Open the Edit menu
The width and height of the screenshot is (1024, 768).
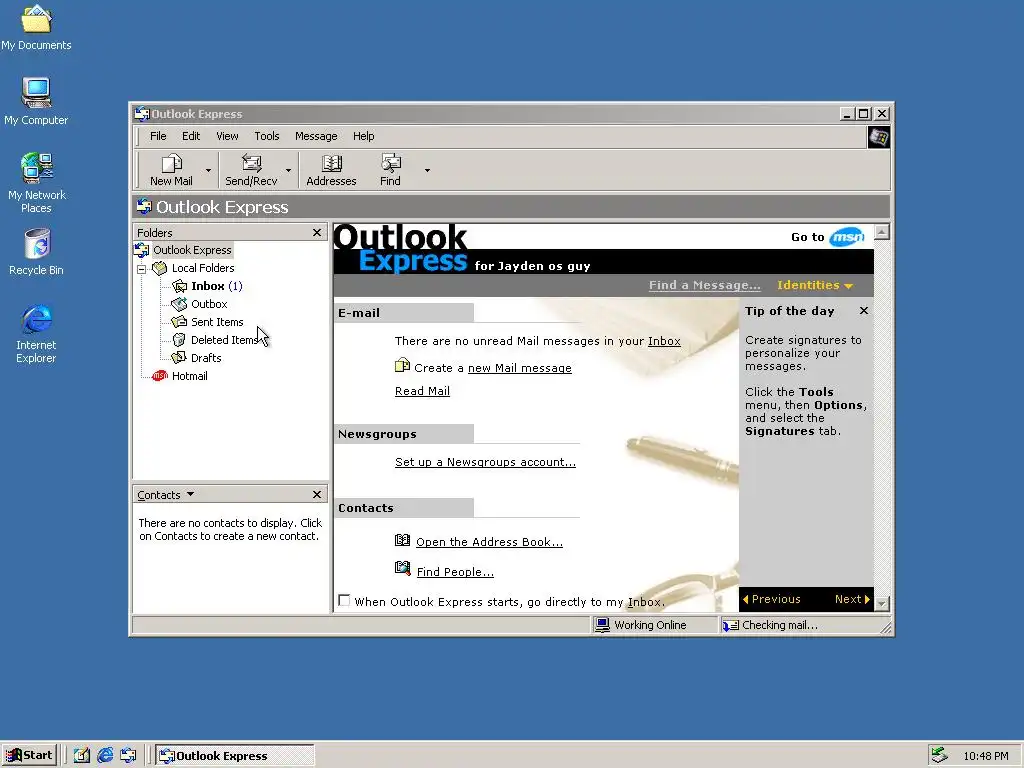[x=191, y=136]
